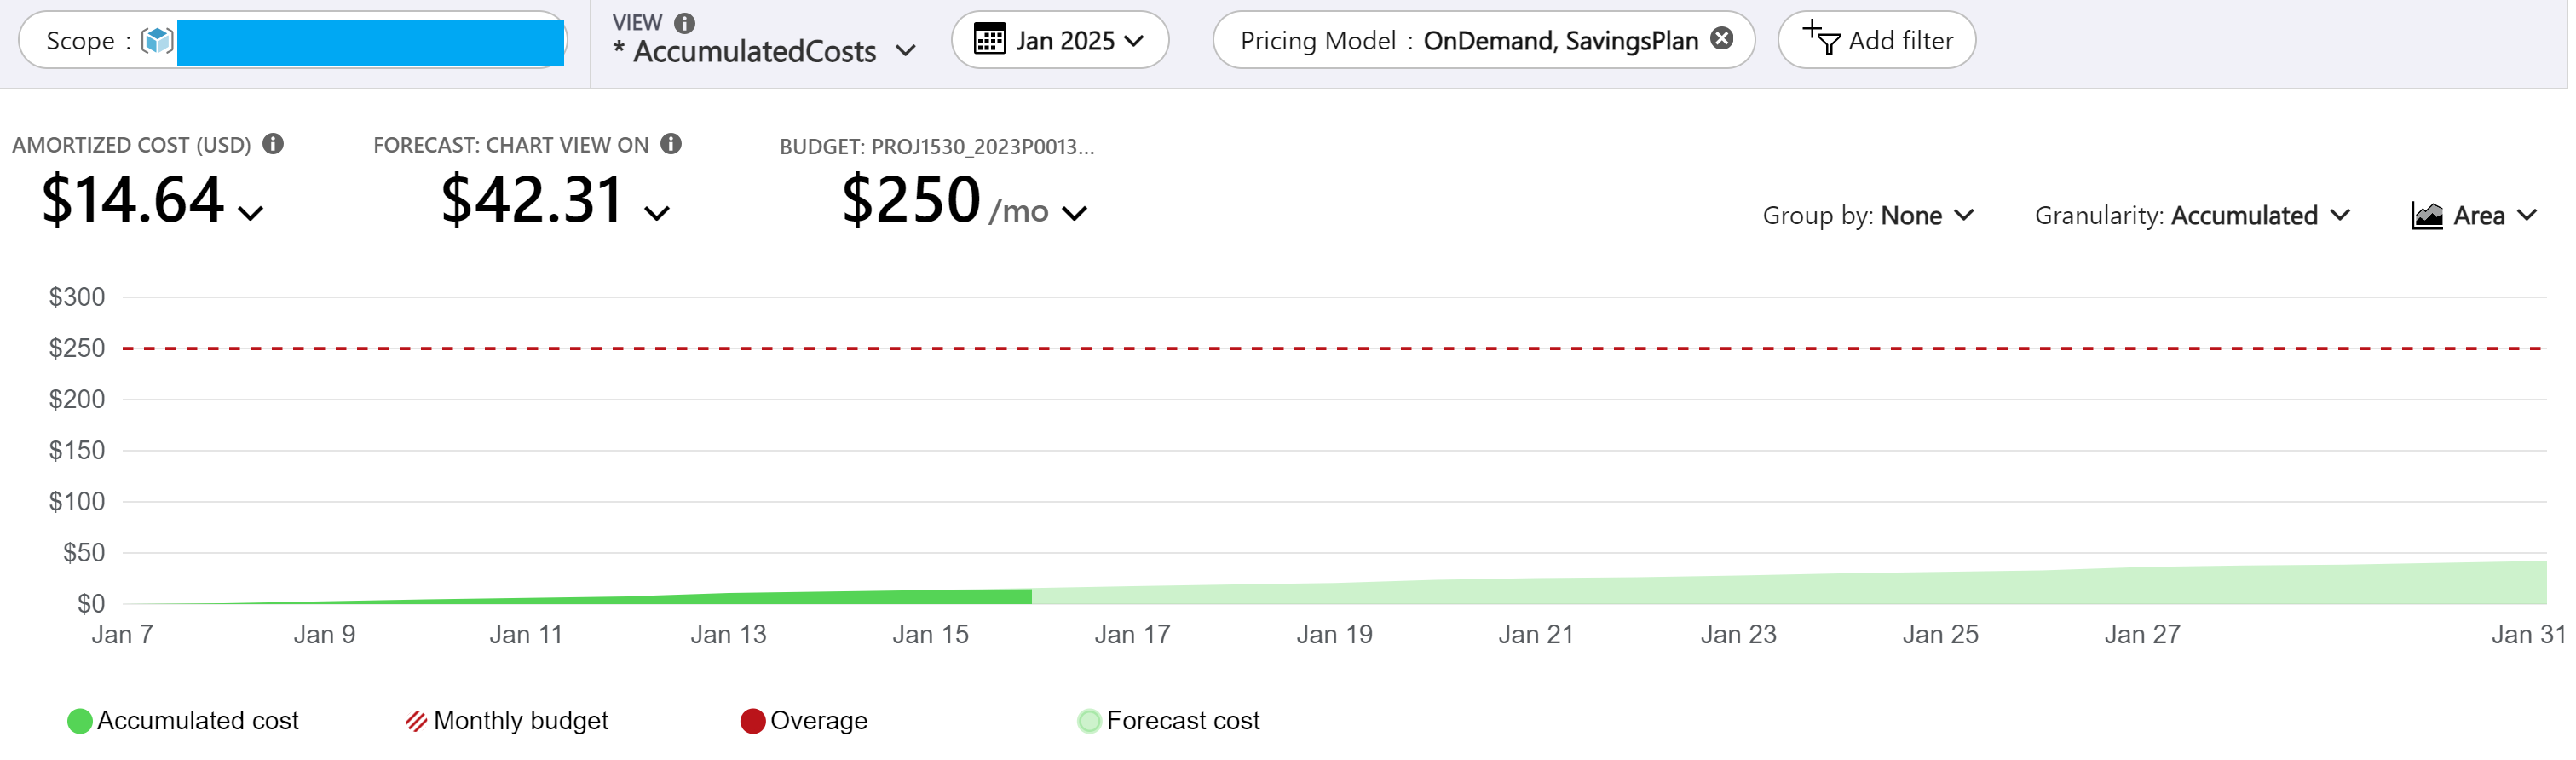Click the info icon next to VIEW
Screen dimensions: 2576x760
click(684, 22)
